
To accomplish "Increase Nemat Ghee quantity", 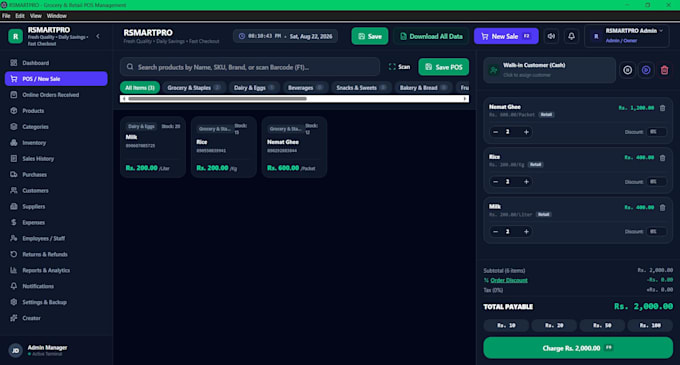I will point(526,132).
